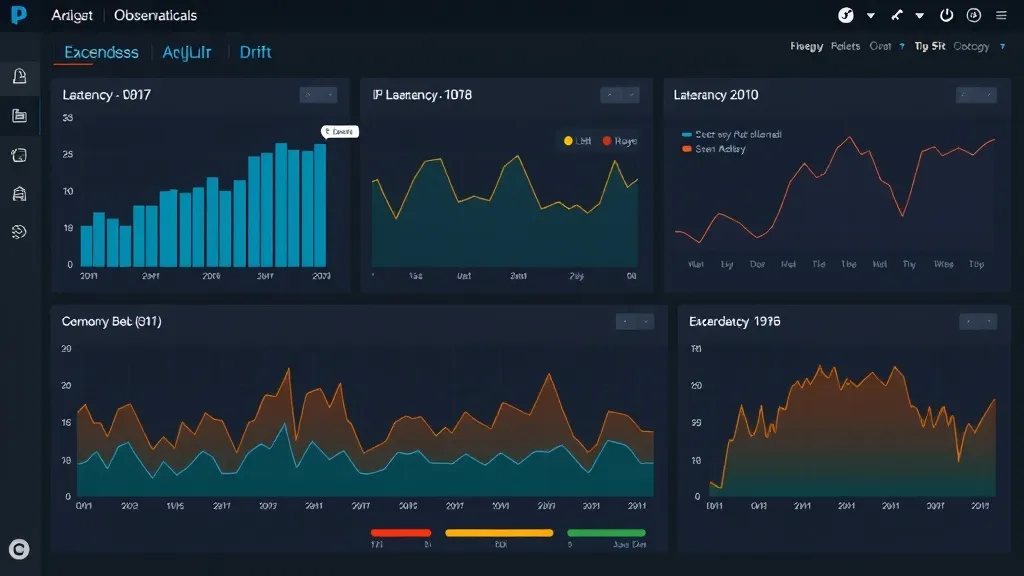1024x576 pixels.
Task: Toggle the red Roye legend series
Action: (620, 141)
